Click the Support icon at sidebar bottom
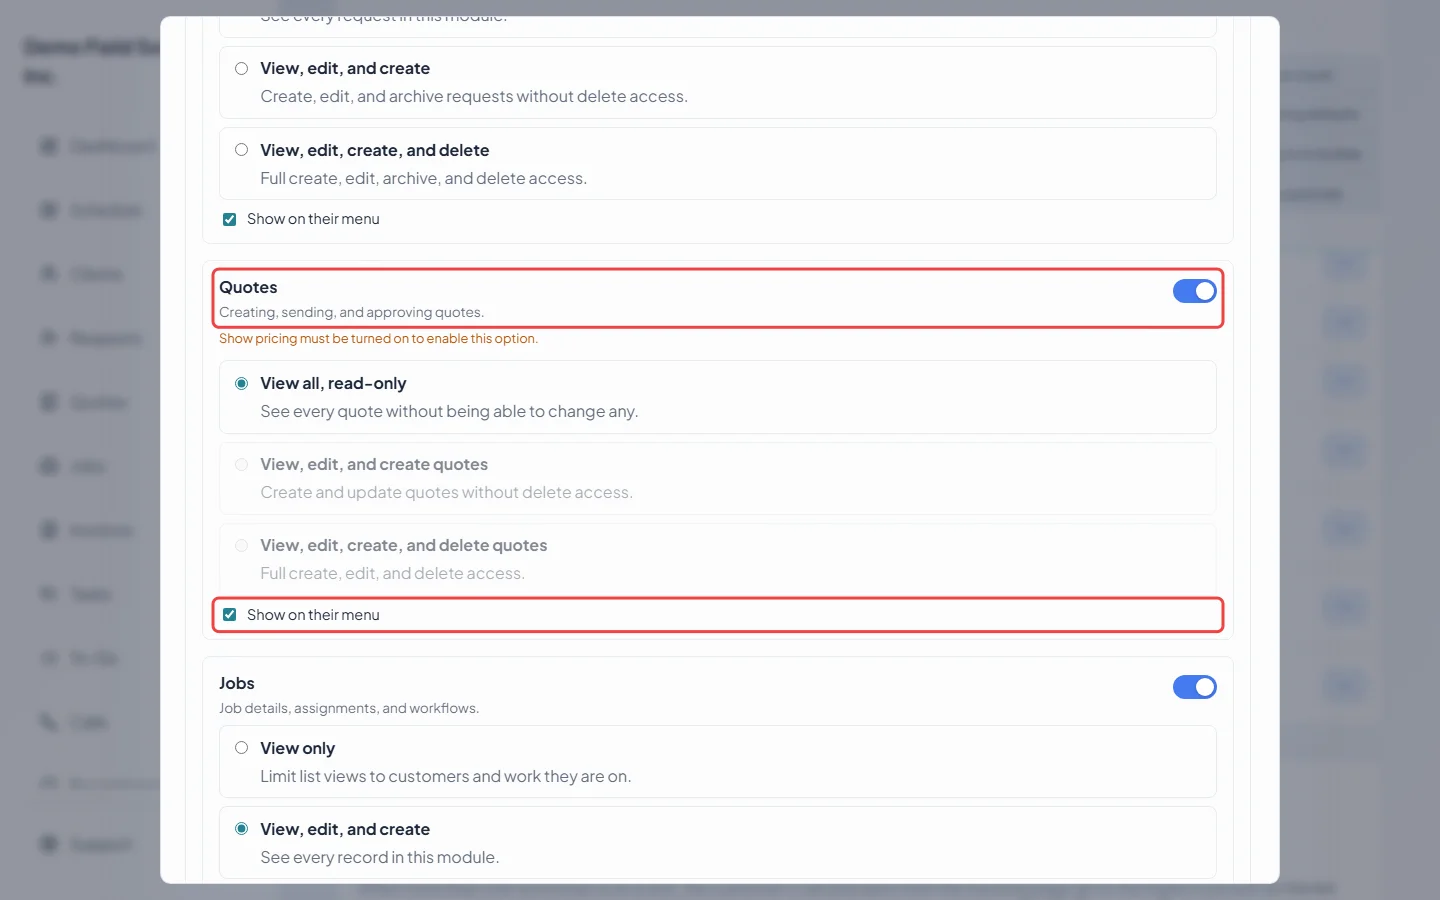The image size is (1440, 900). [48, 844]
